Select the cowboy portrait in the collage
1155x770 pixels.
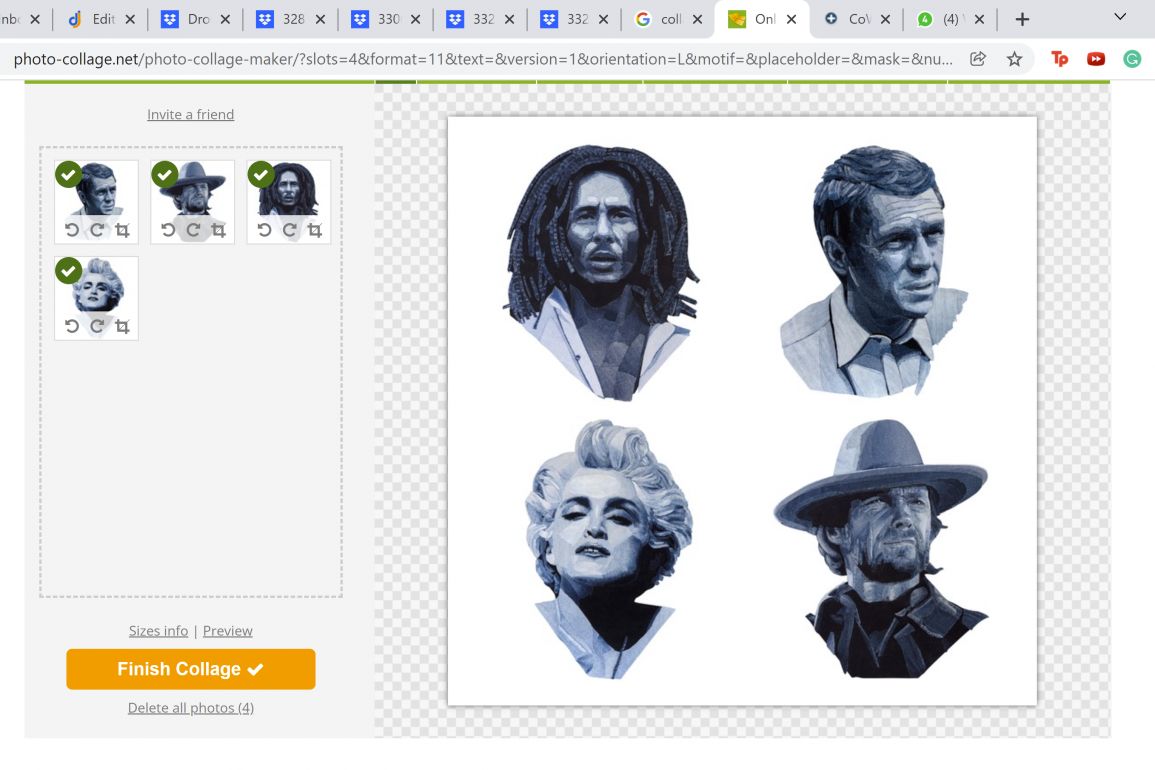(881, 549)
